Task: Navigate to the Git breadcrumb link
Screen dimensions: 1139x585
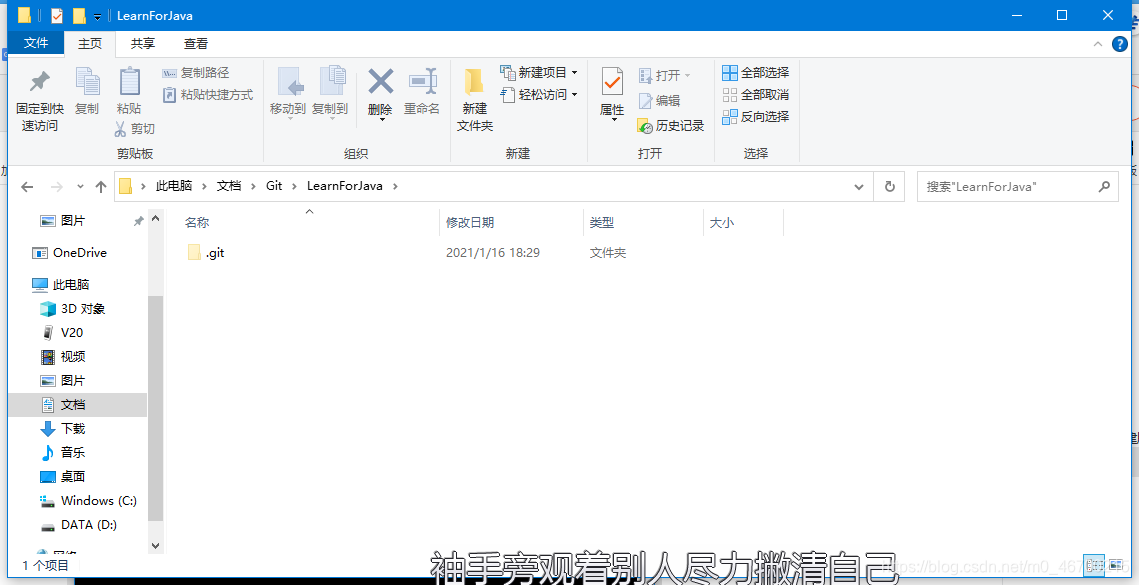Action: (x=274, y=186)
